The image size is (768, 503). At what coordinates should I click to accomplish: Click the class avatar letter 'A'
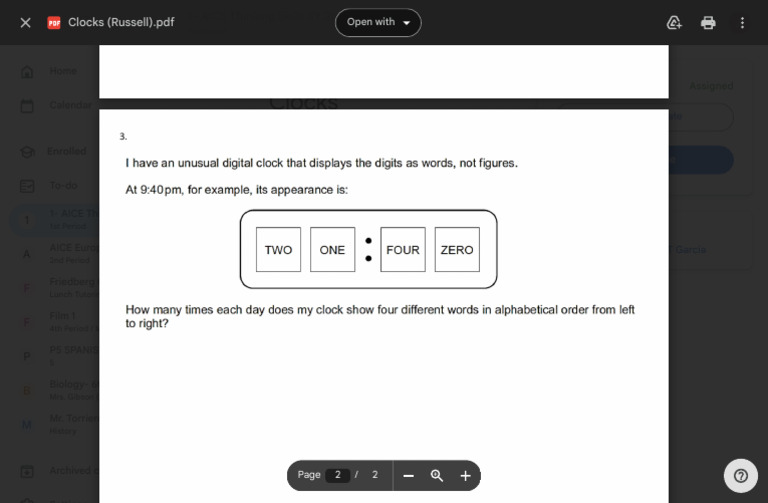pos(27,254)
